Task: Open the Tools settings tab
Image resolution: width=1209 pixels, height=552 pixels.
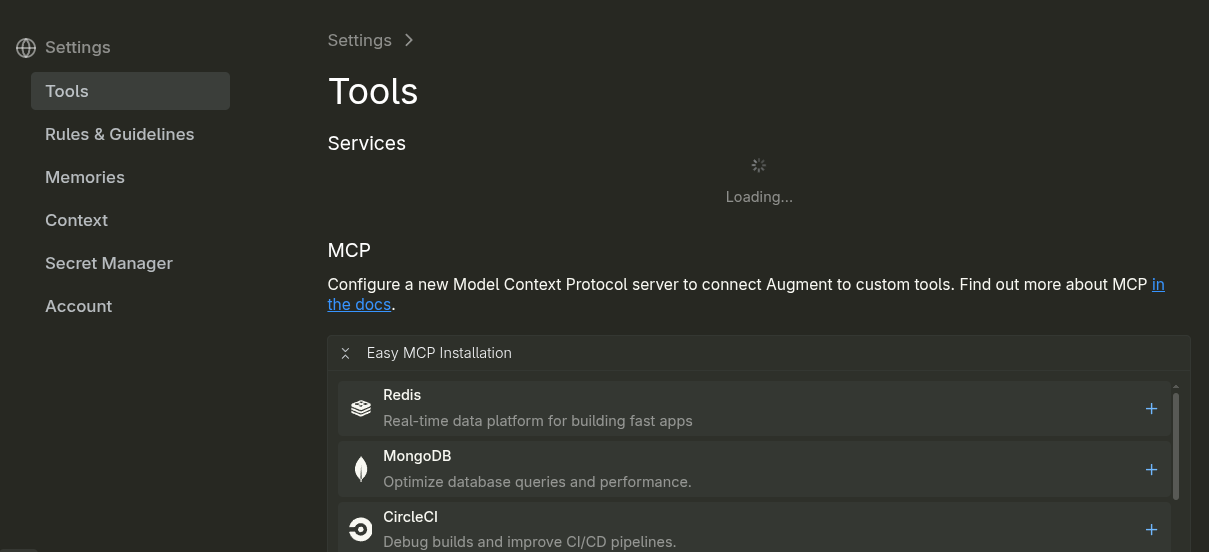Action: click(67, 91)
